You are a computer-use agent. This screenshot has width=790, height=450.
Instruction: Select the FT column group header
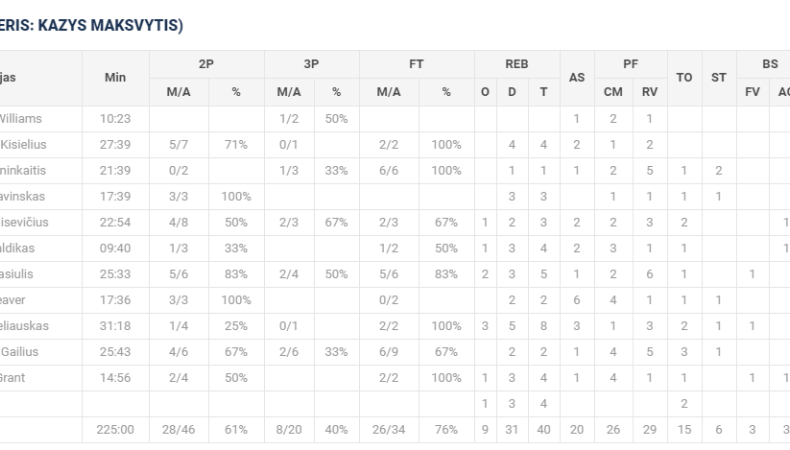416,64
